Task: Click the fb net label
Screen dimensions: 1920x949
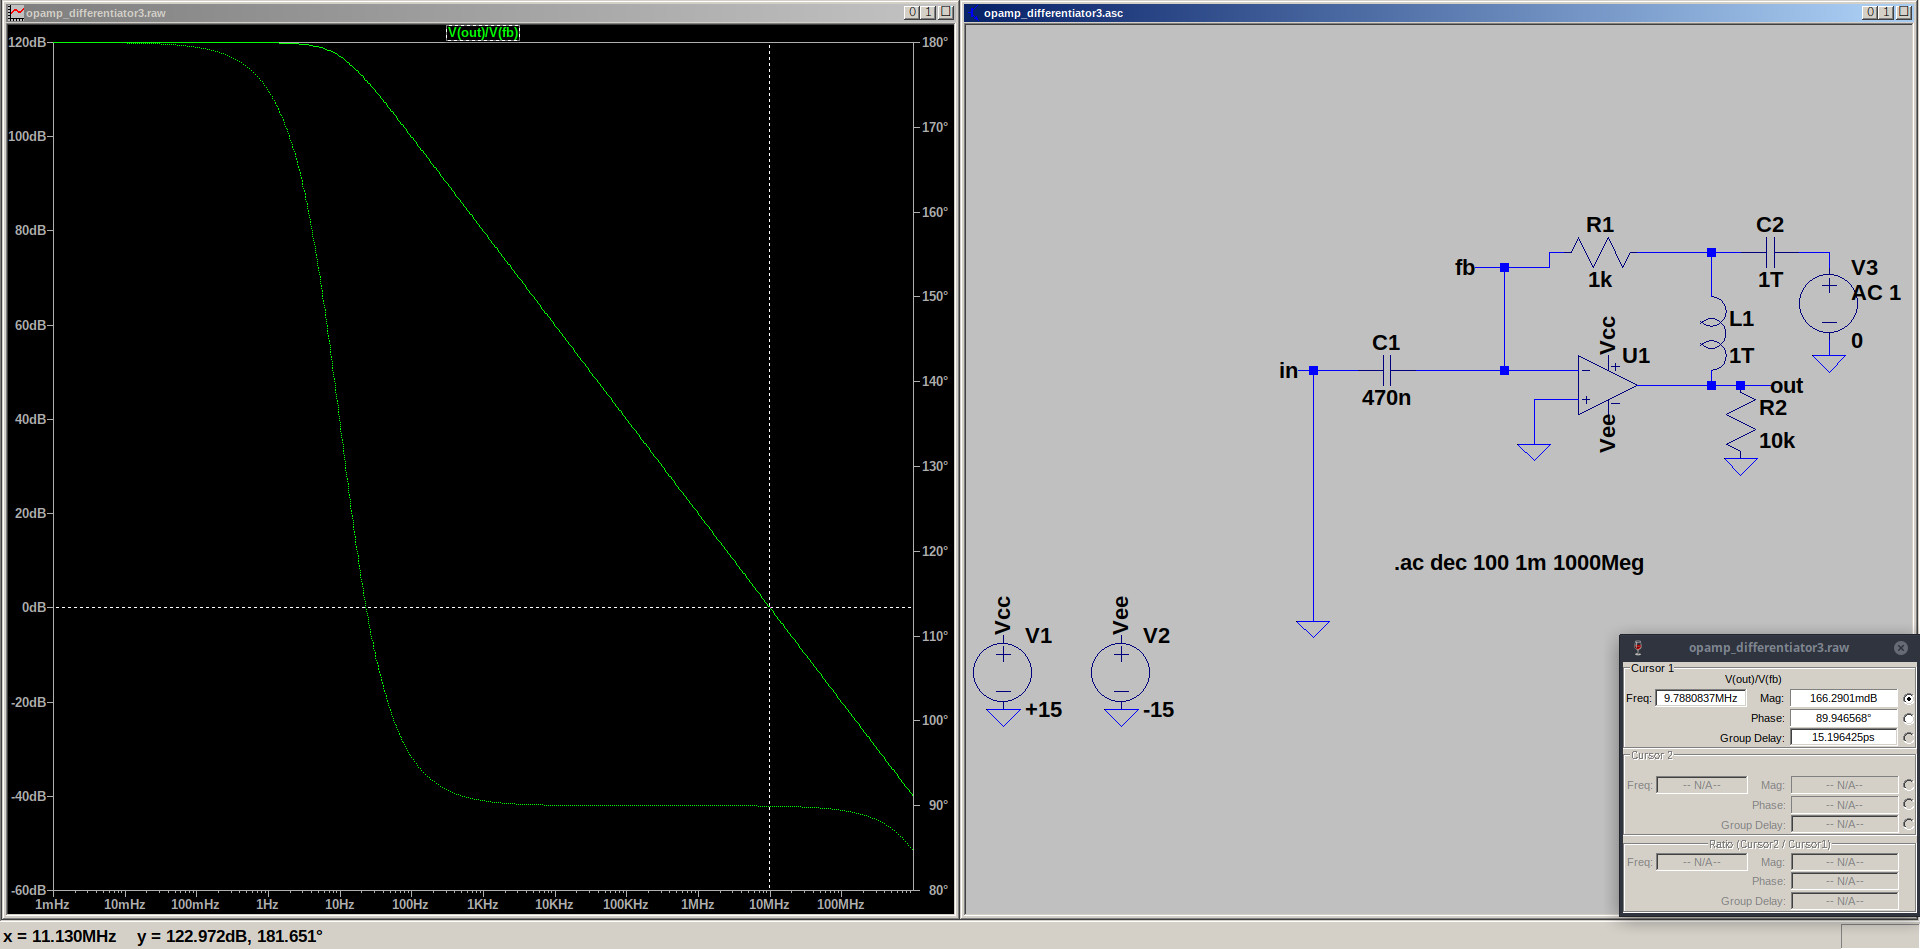Action: pyautogui.click(x=1465, y=268)
